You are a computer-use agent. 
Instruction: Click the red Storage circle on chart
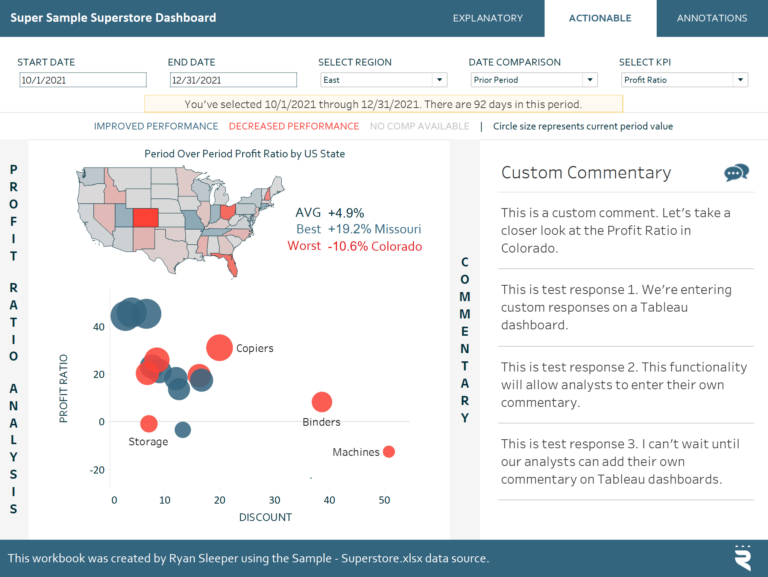tap(149, 424)
